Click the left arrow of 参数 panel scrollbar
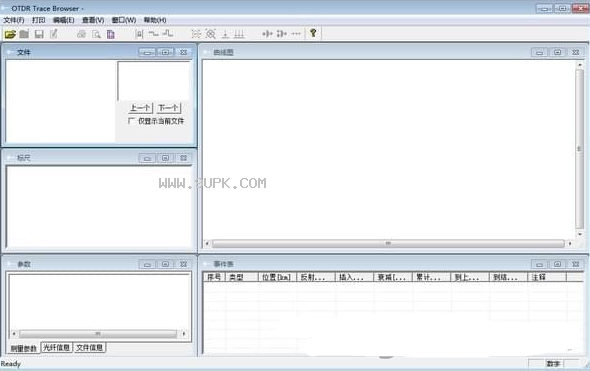Image resolution: width=590 pixels, height=371 pixels. click(x=14, y=334)
